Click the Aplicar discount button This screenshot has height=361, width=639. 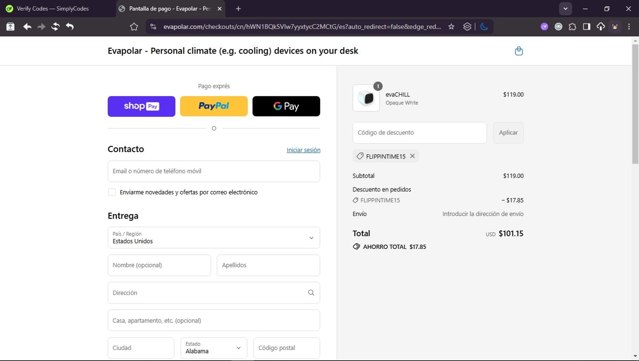coord(508,133)
